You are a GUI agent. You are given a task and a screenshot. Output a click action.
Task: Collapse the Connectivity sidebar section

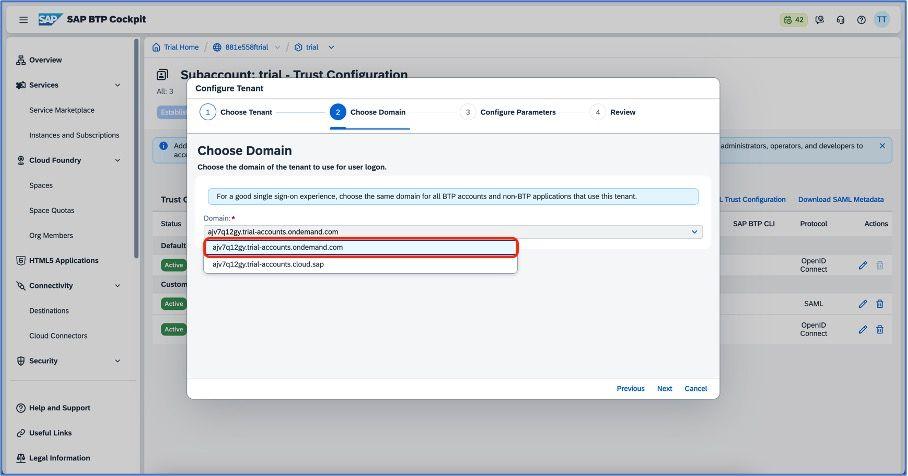118,285
